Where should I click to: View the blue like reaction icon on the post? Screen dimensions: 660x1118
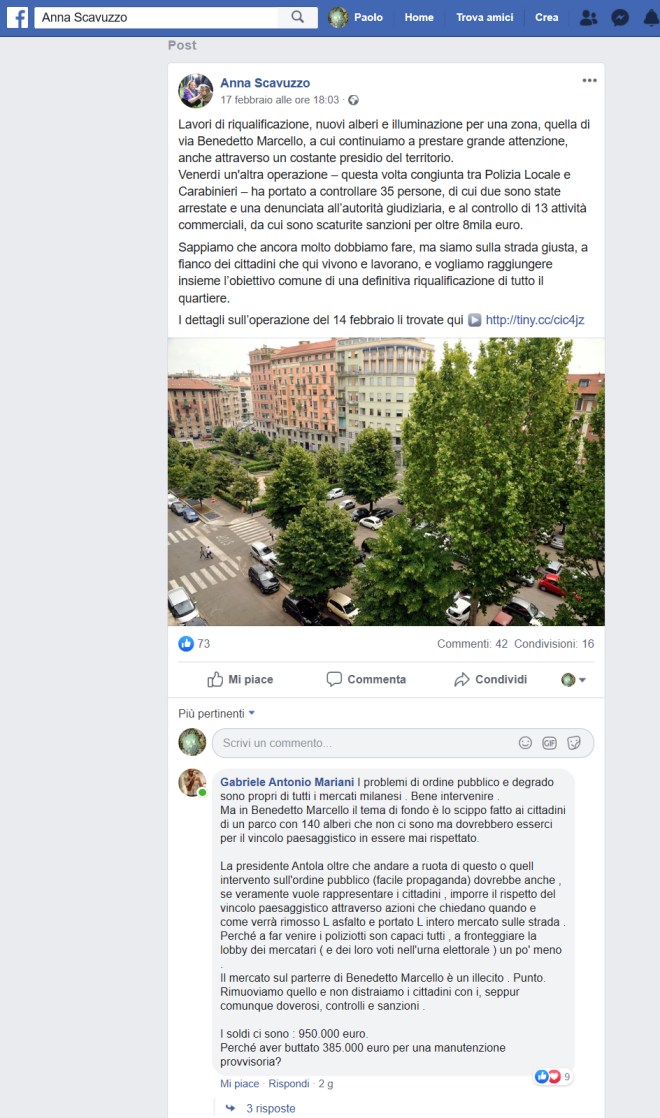click(186, 644)
